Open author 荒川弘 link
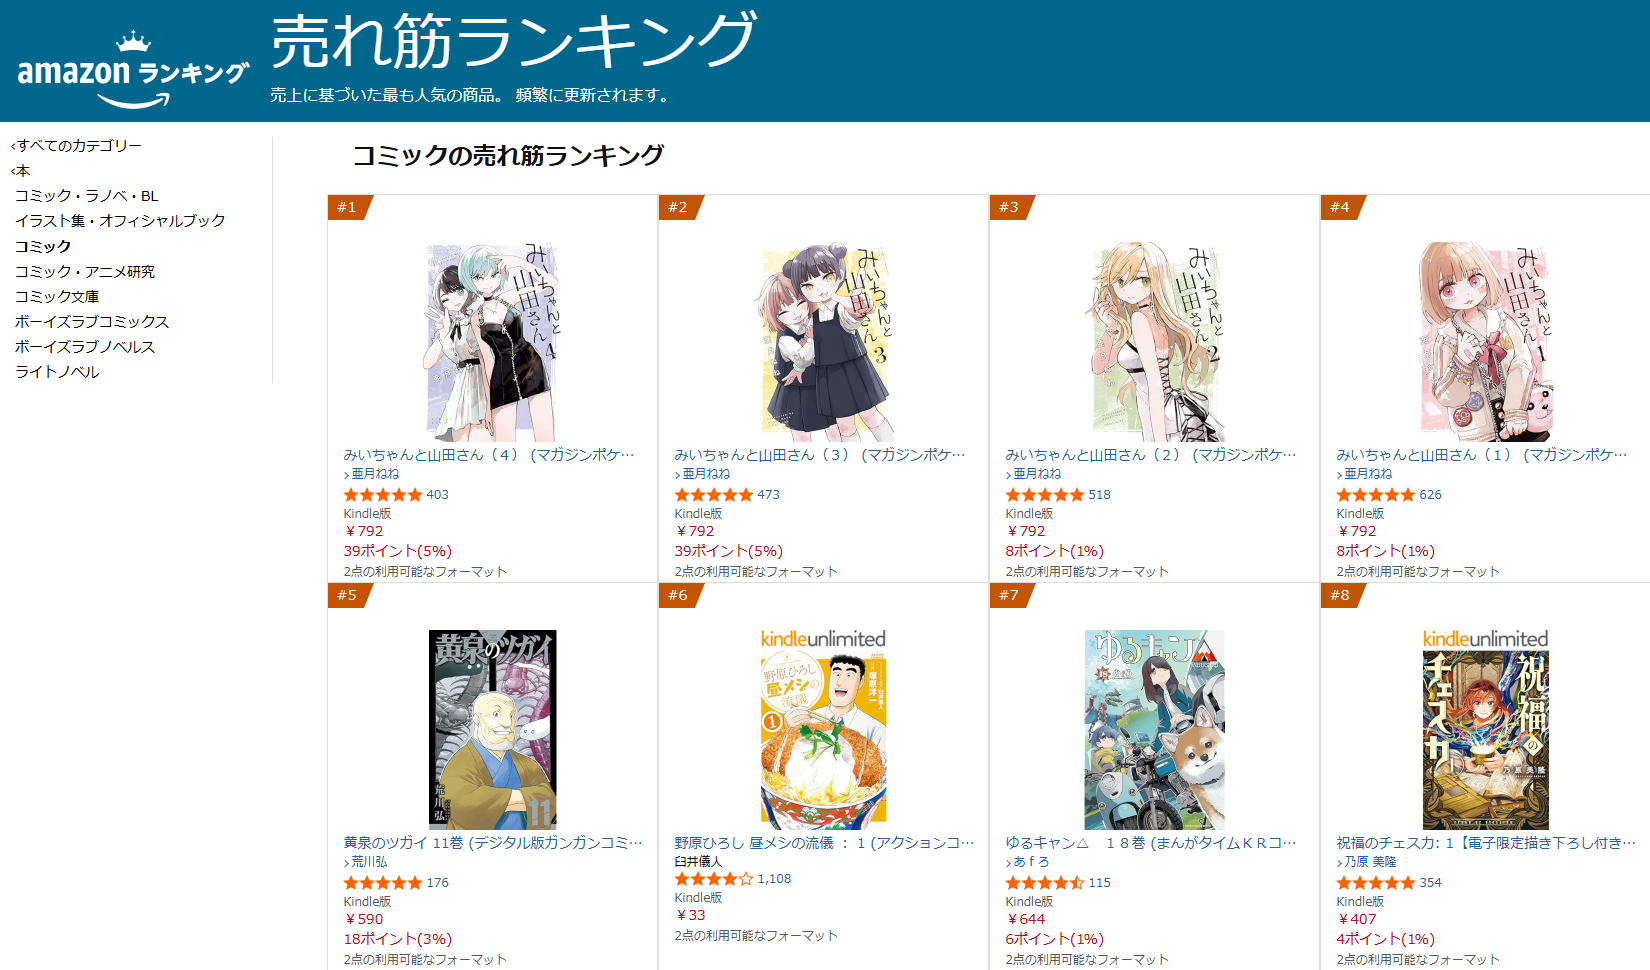The width and height of the screenshot is (1650, 970). pos(369,862)
